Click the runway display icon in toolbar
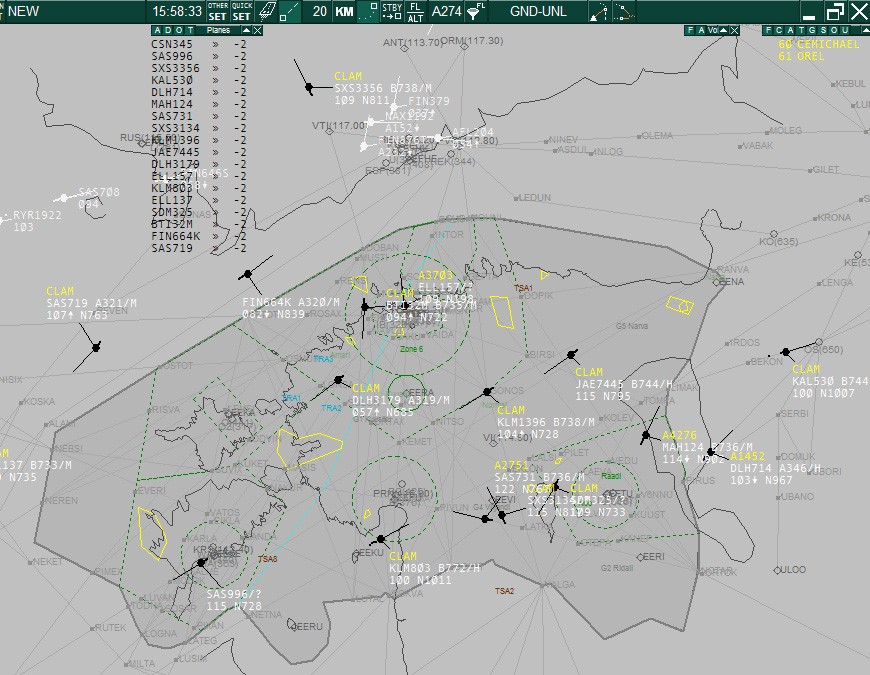This screenshot has width=870, height=675. tap(267, 12)
